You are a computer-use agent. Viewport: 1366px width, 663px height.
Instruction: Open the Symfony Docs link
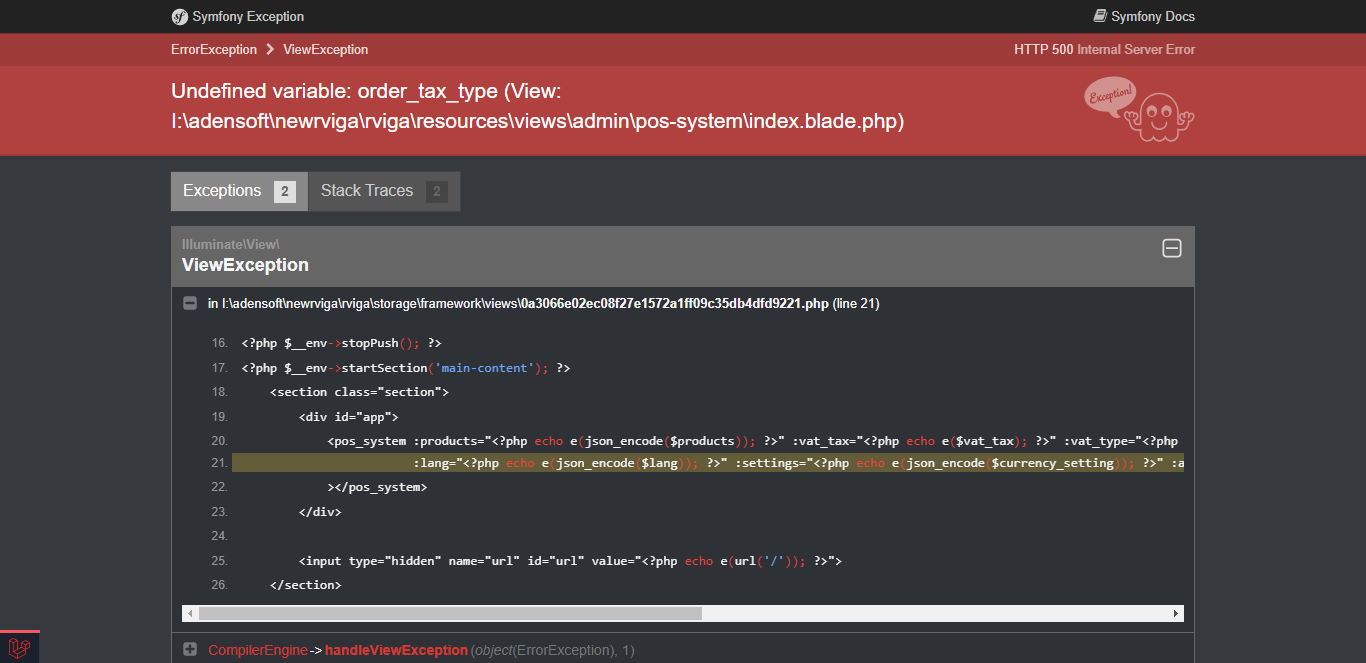(x=1153, y=16)
